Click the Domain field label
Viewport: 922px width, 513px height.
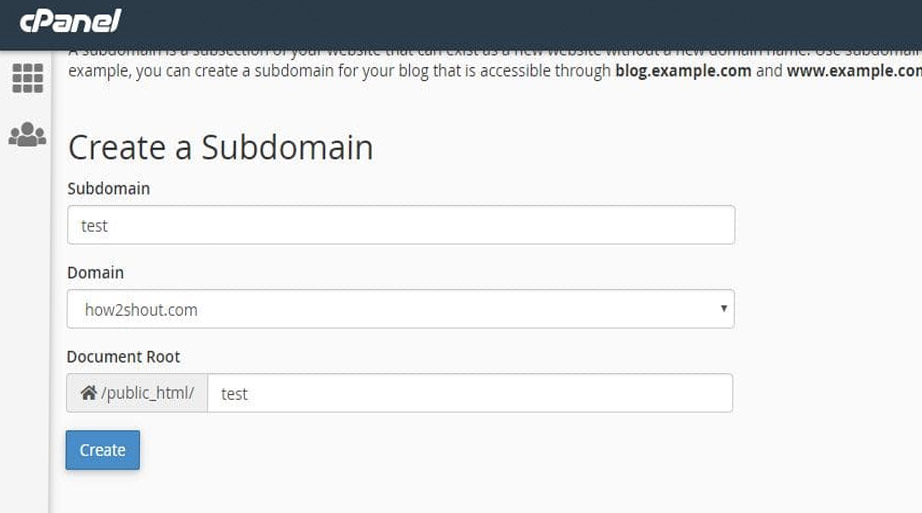pos(95,272)
